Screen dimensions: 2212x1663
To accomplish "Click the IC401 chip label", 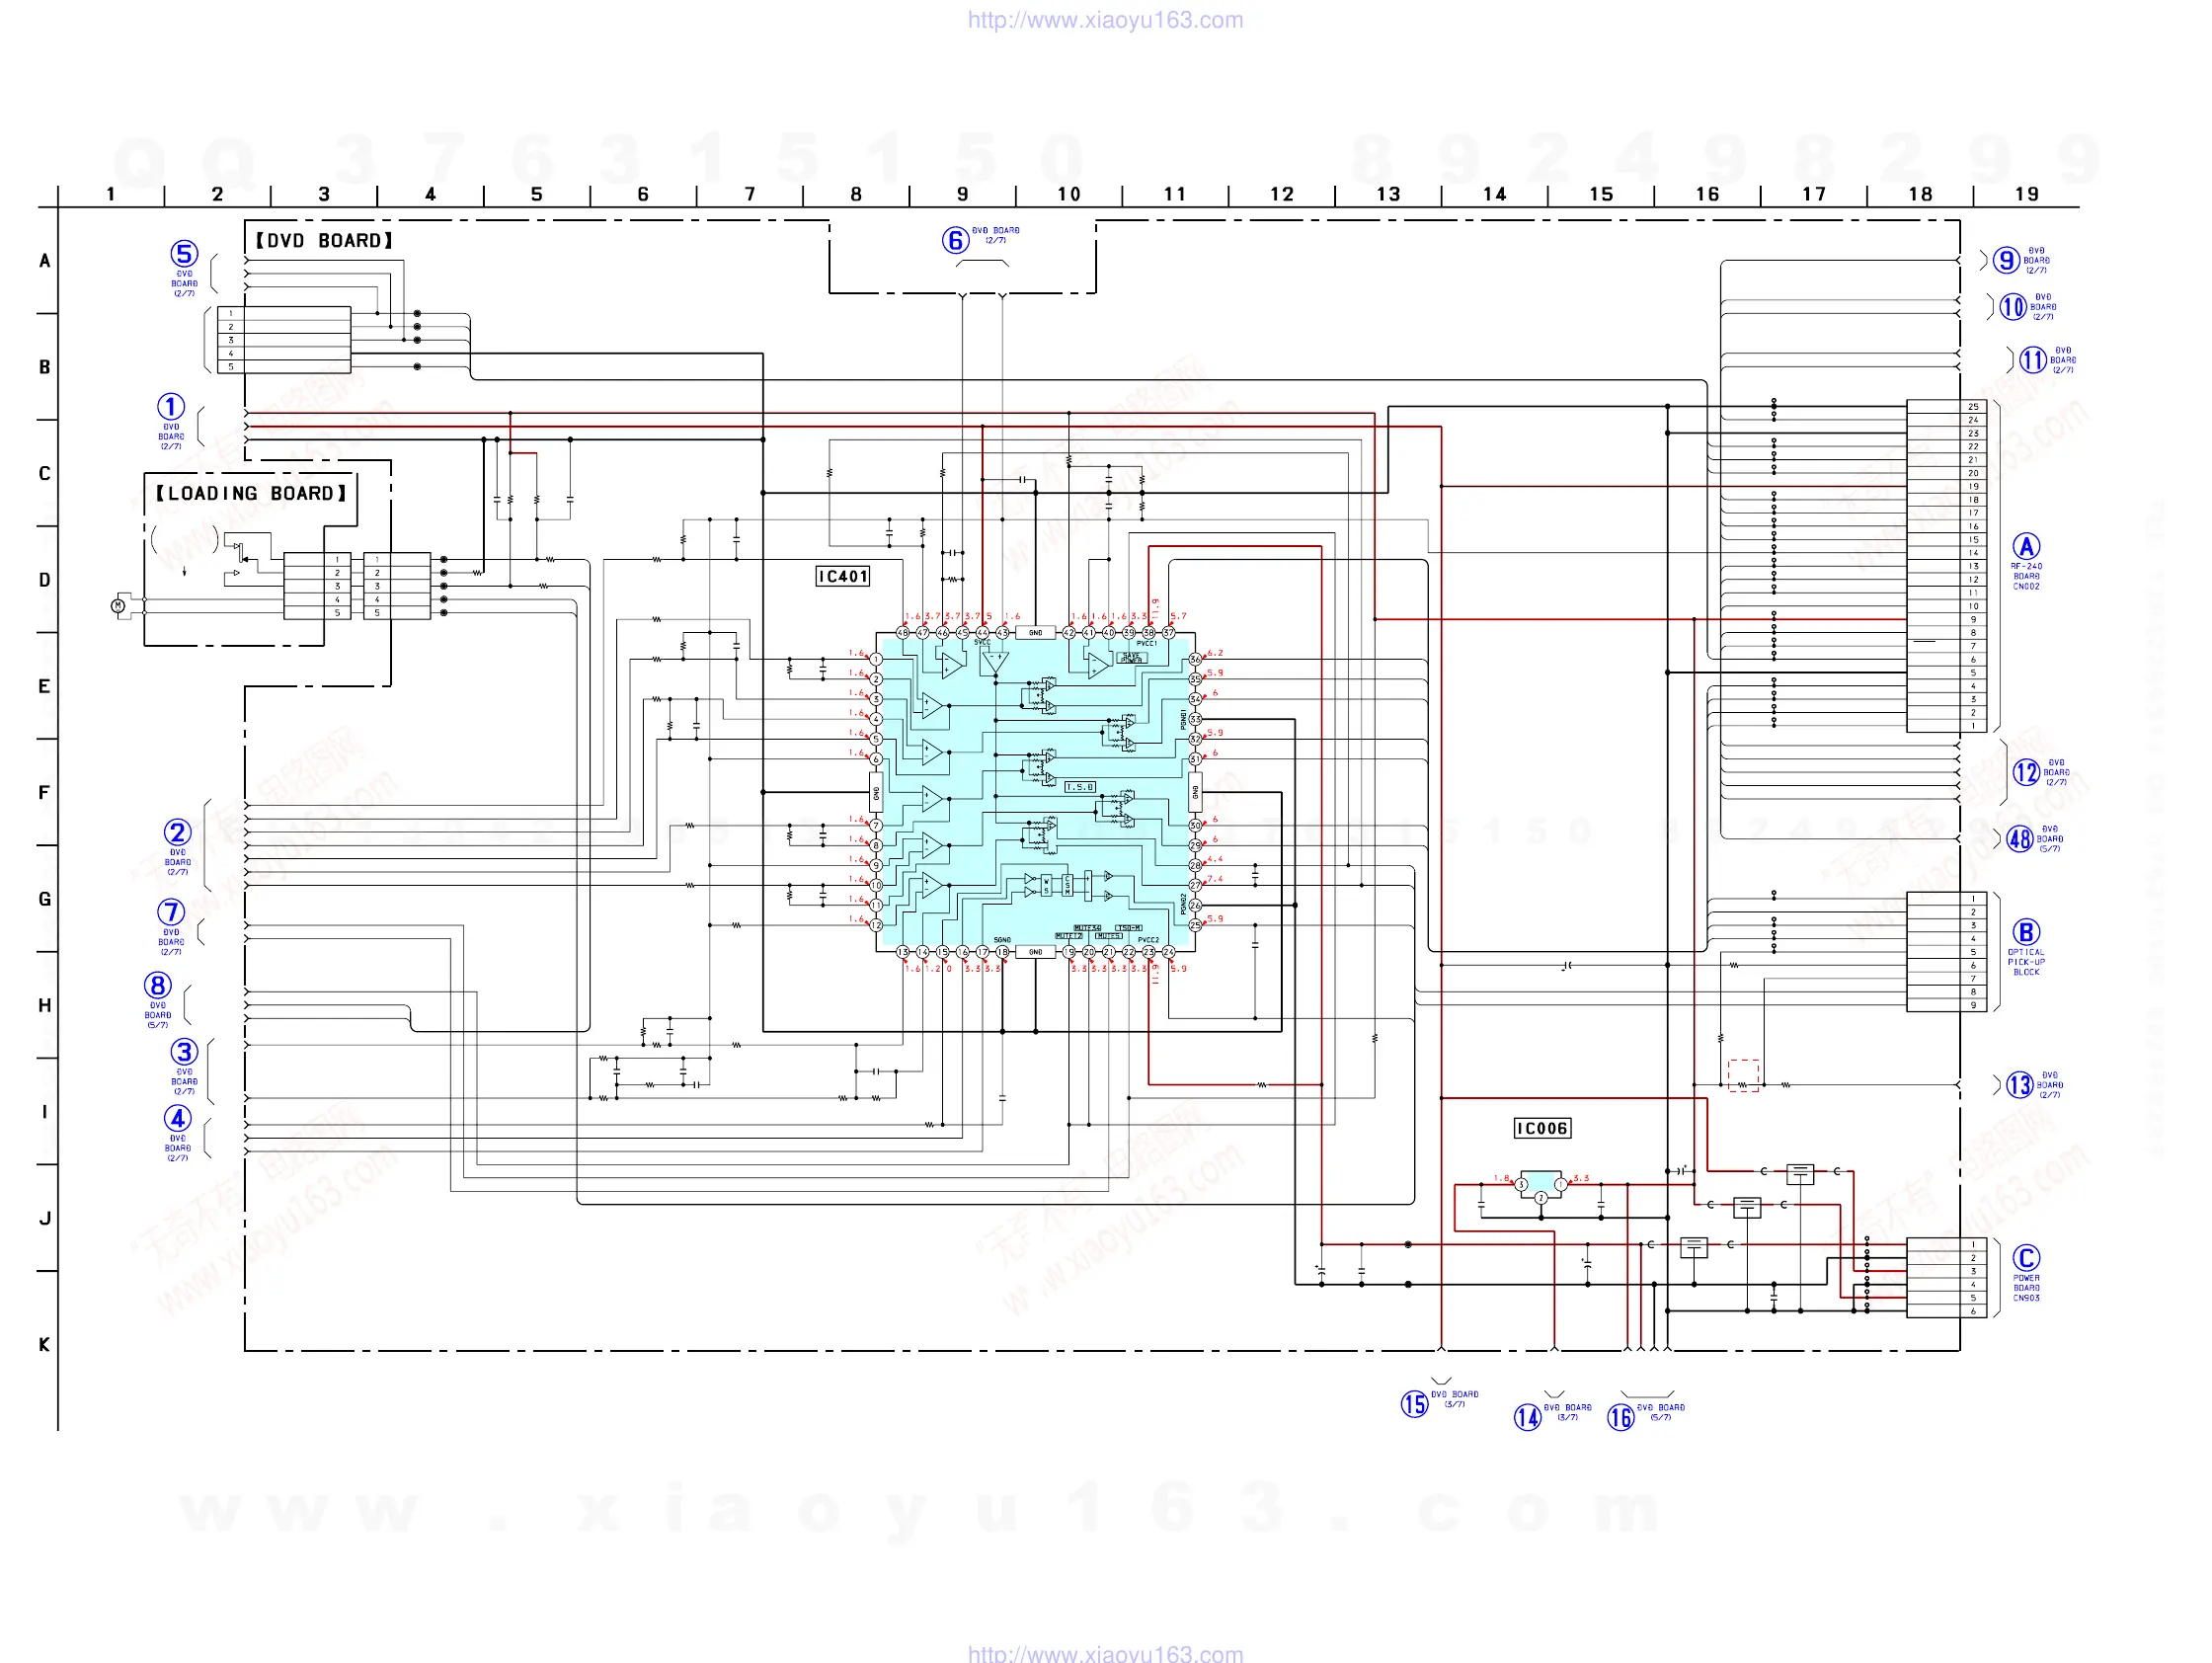I will tap(843, 576).
